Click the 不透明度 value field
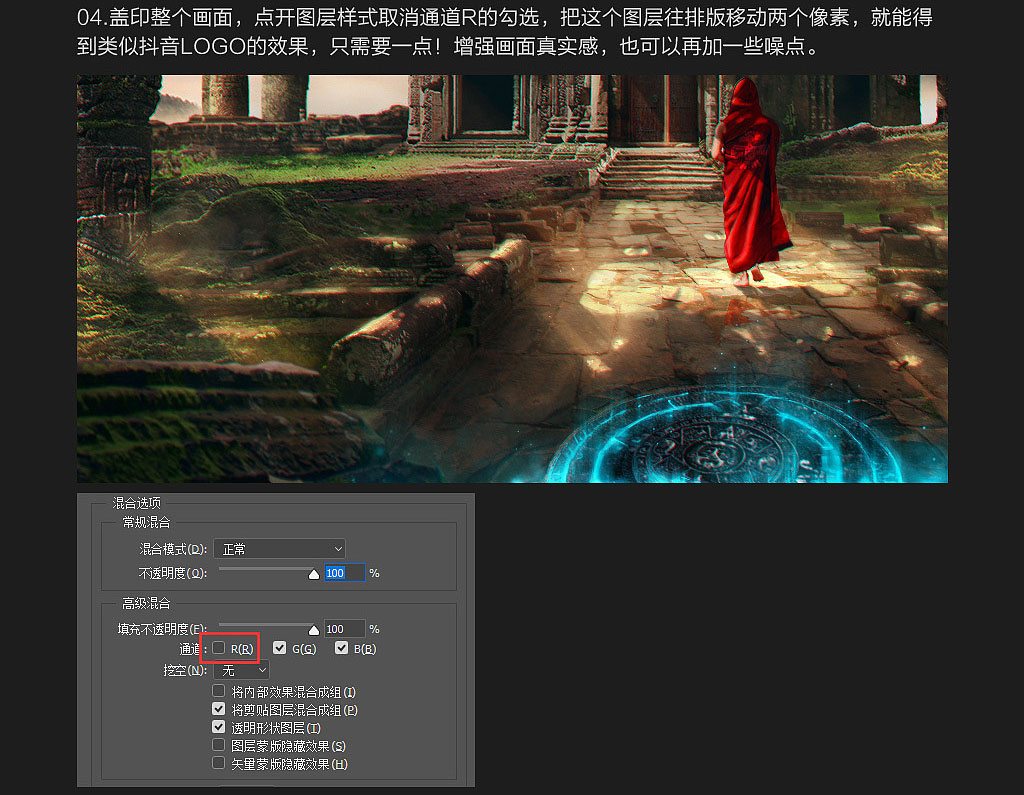Image resolution: width=1024 pixels, height=795 pixels. [x=344, y=573]
